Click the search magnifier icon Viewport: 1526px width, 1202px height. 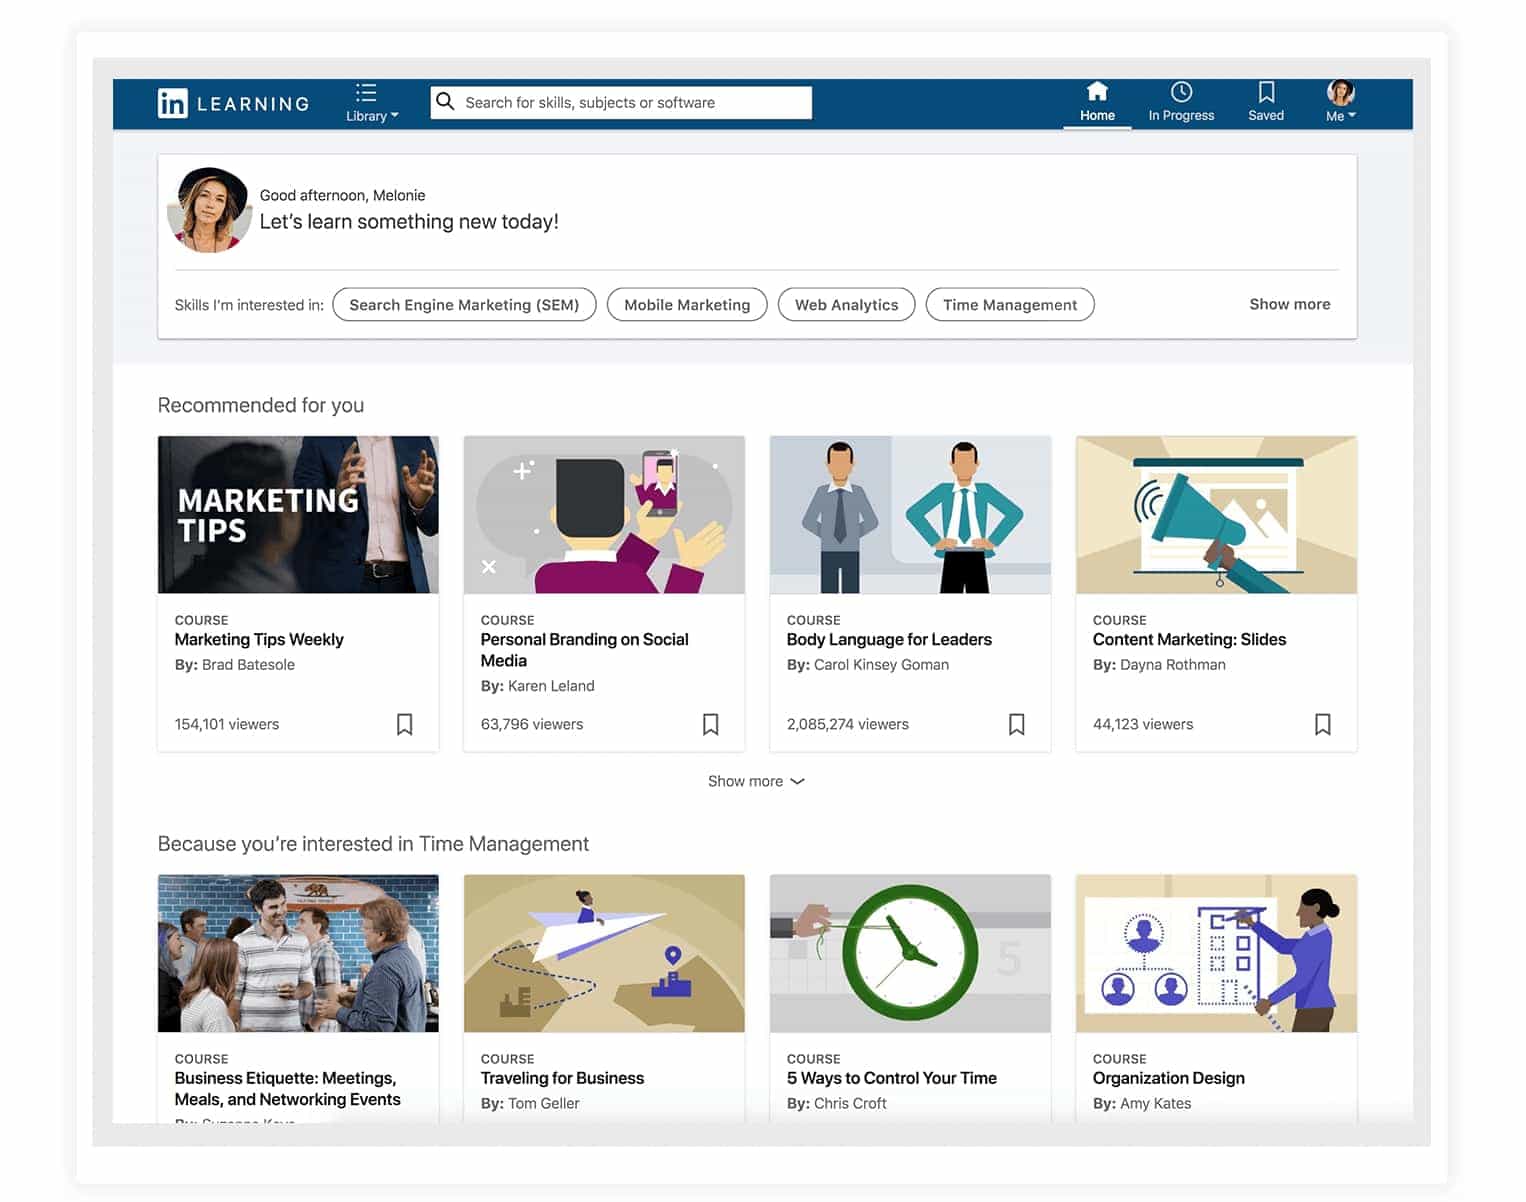446,101
